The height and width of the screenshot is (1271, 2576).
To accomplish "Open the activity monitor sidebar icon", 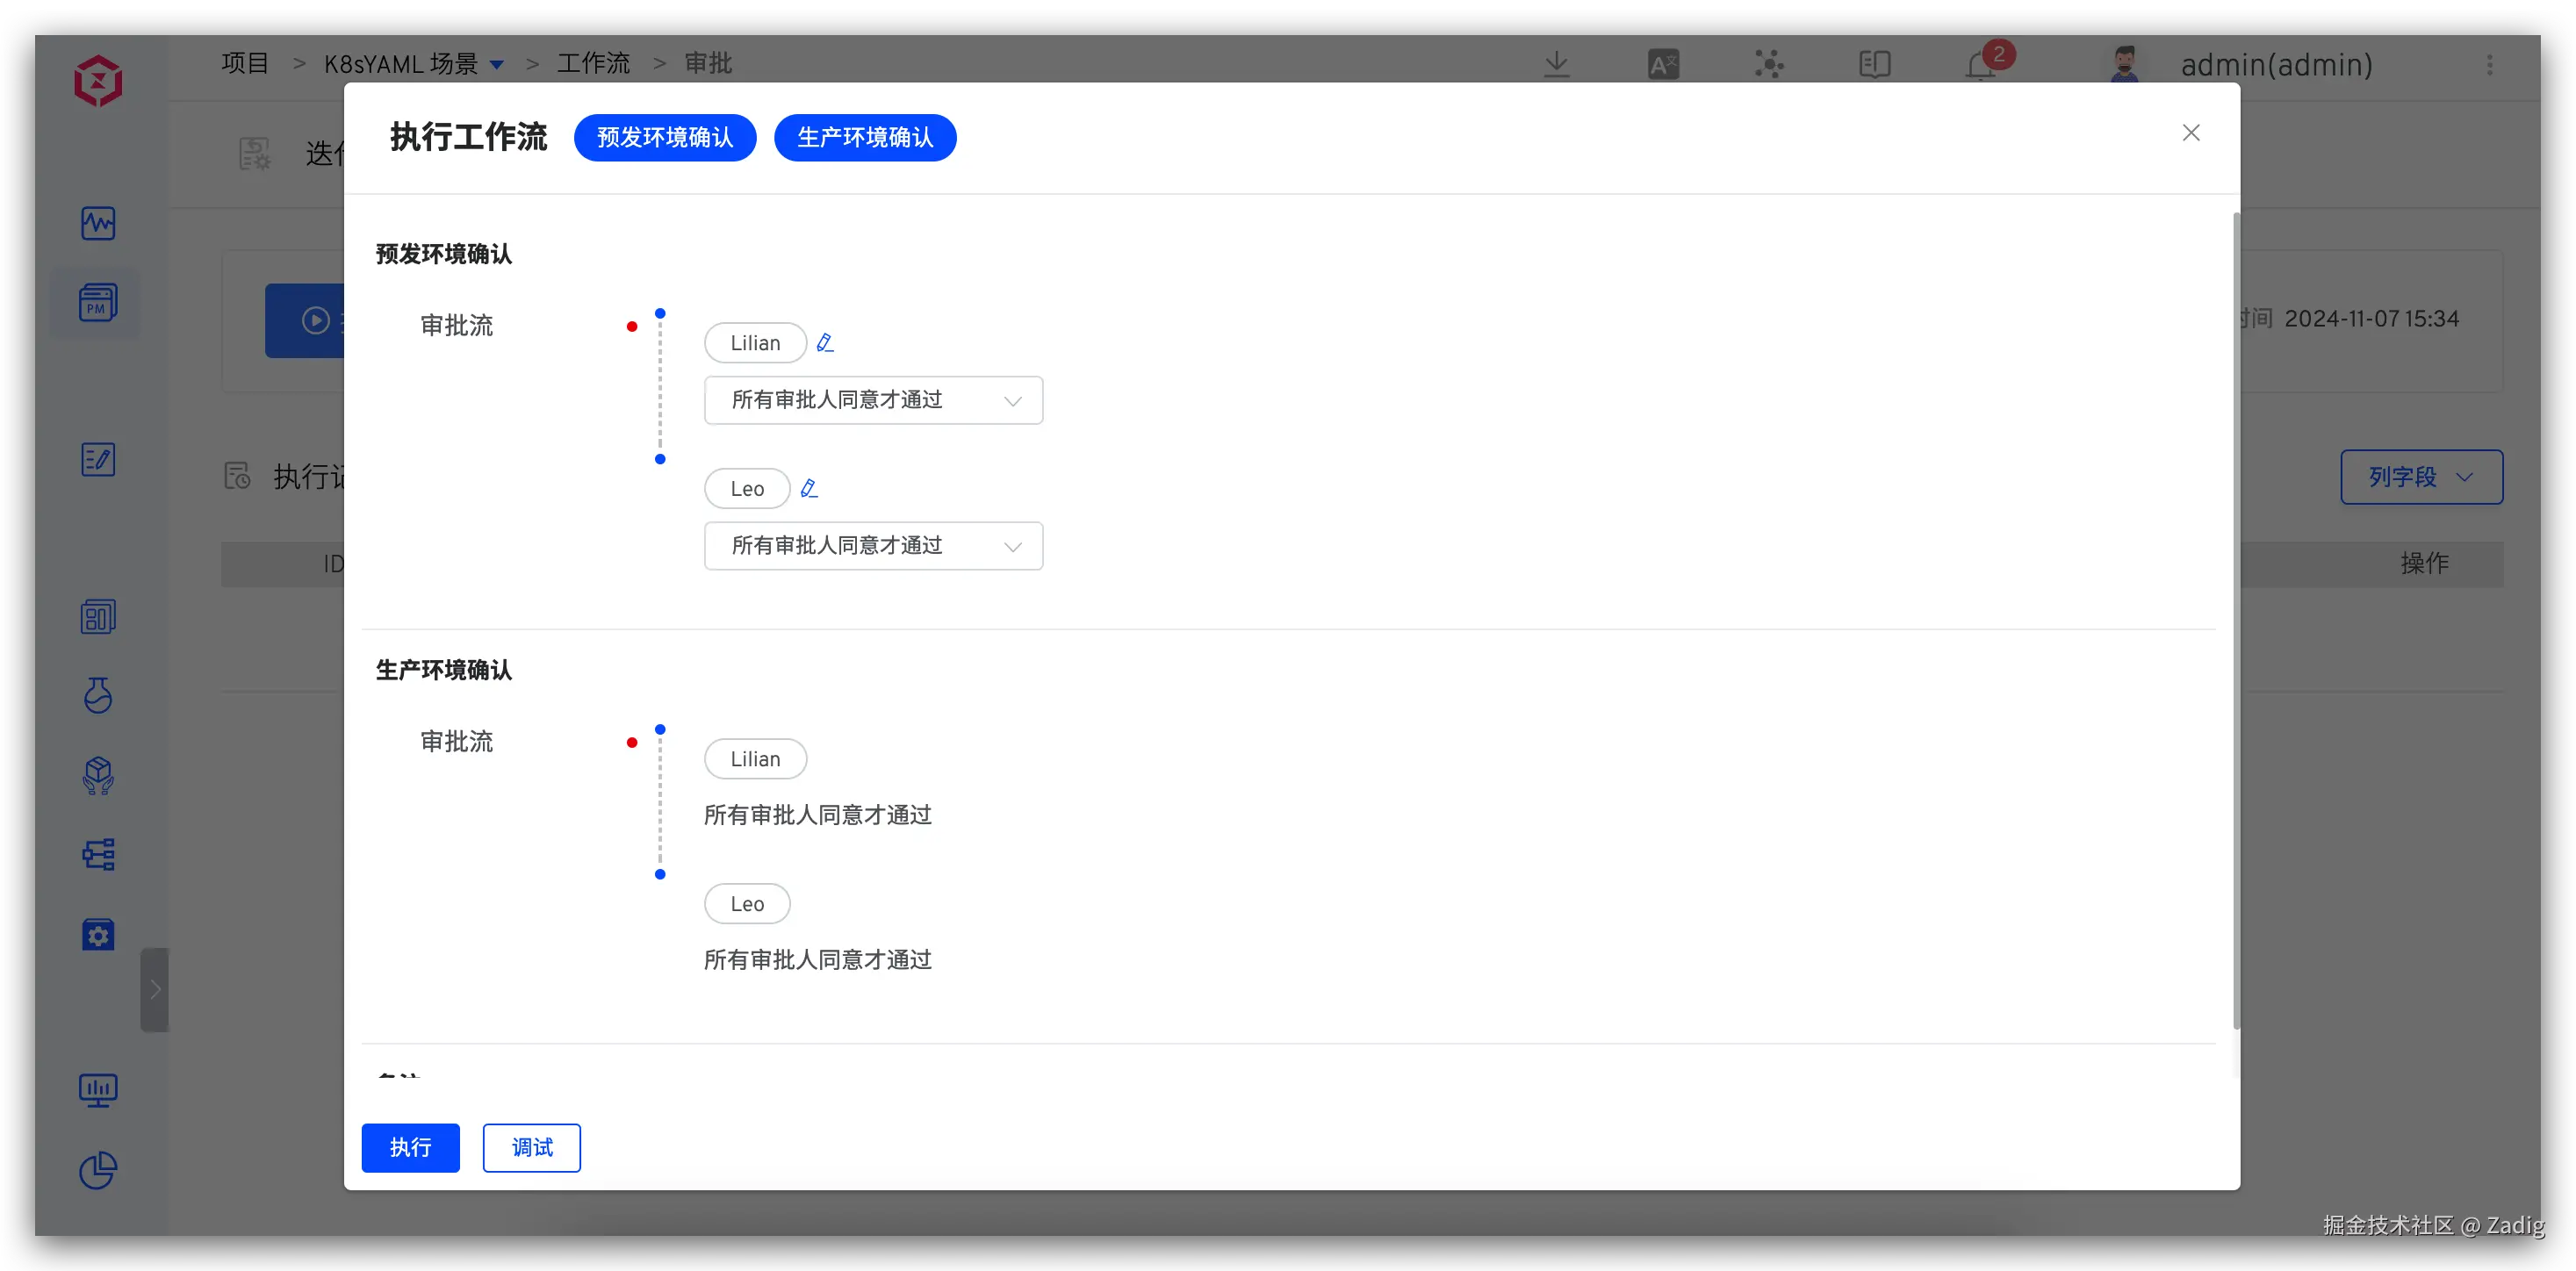I will [97, 223].
